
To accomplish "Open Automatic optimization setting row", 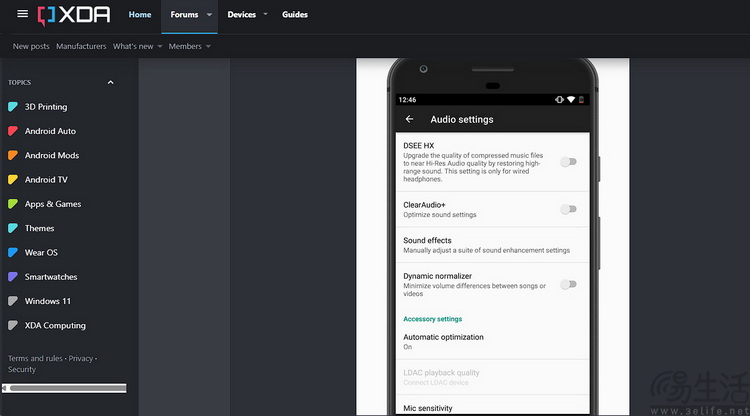I will (493, 341).
